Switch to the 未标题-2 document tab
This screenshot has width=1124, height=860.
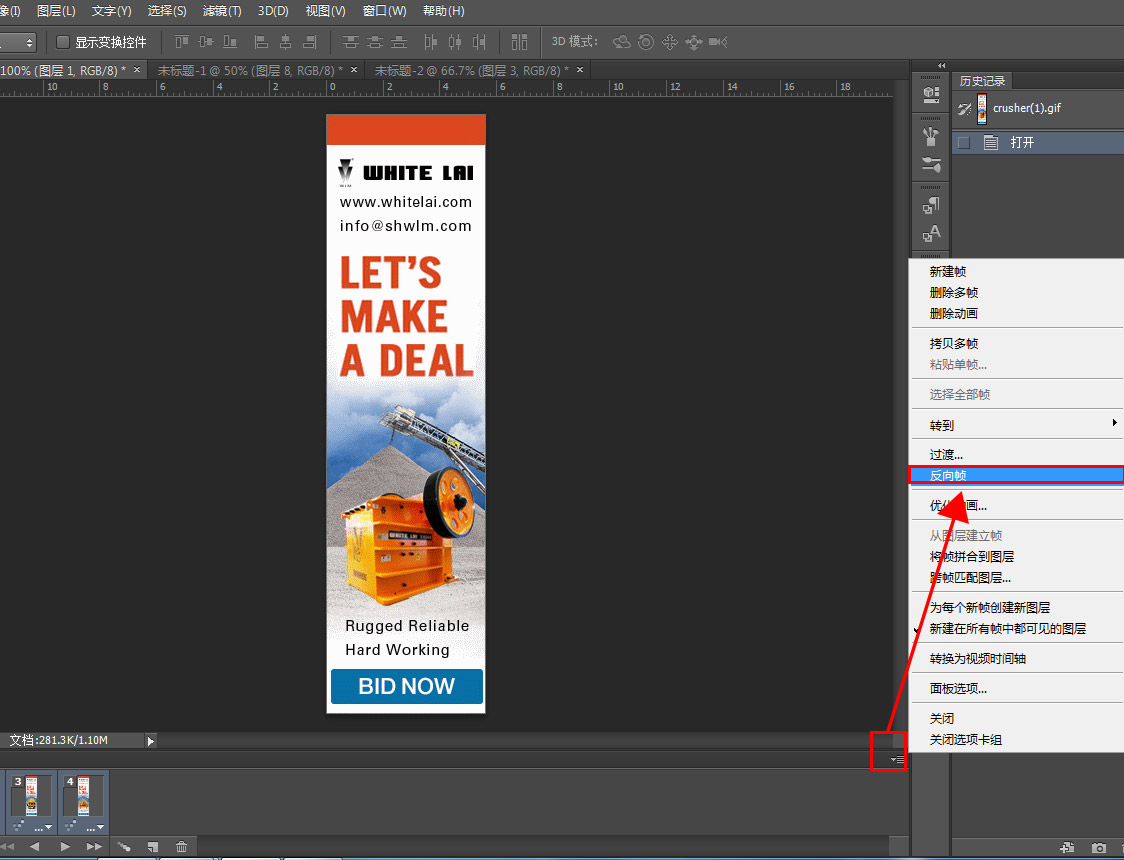tap(468, 70)
